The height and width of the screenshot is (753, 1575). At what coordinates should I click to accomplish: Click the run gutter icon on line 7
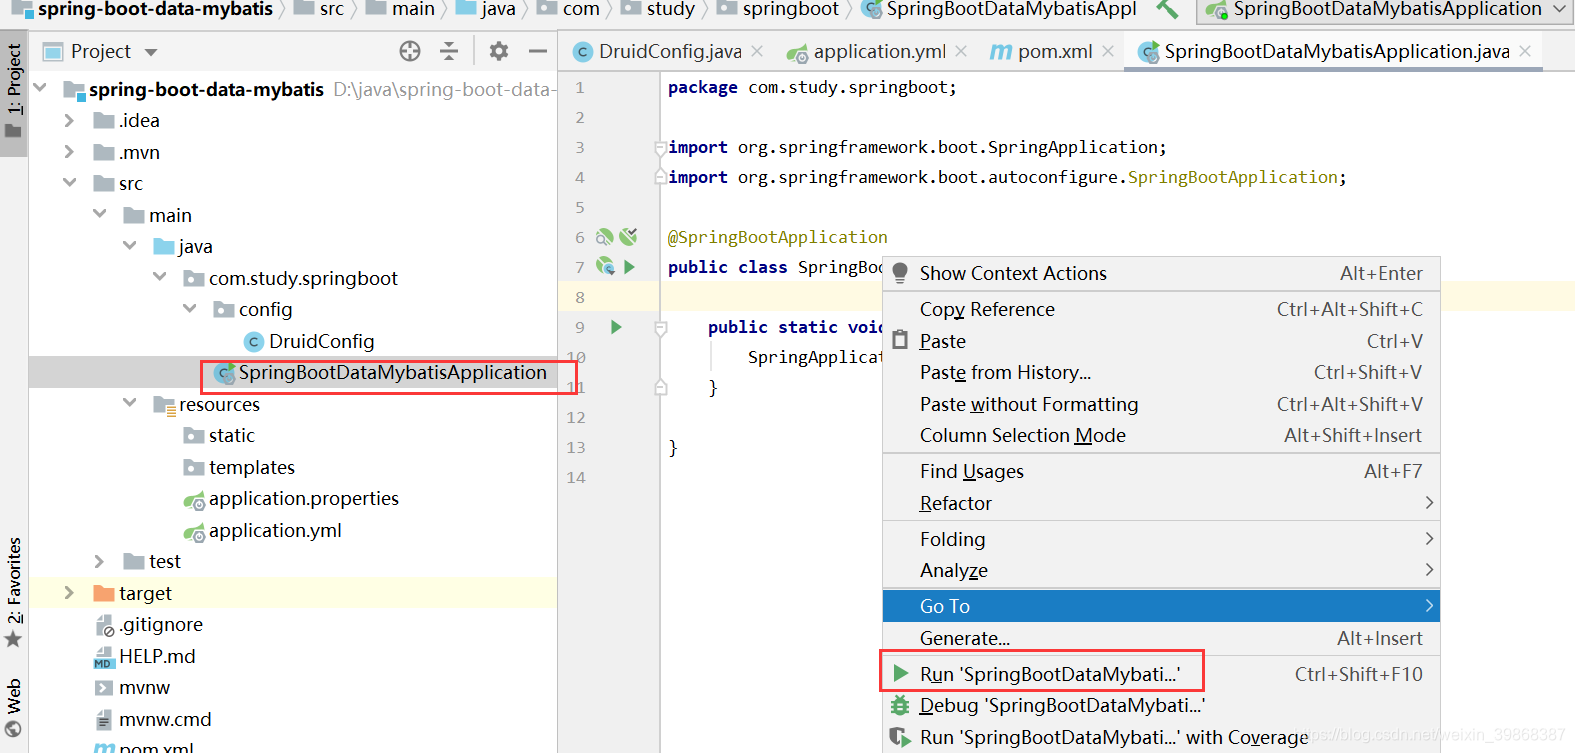(x=630, y=267)
